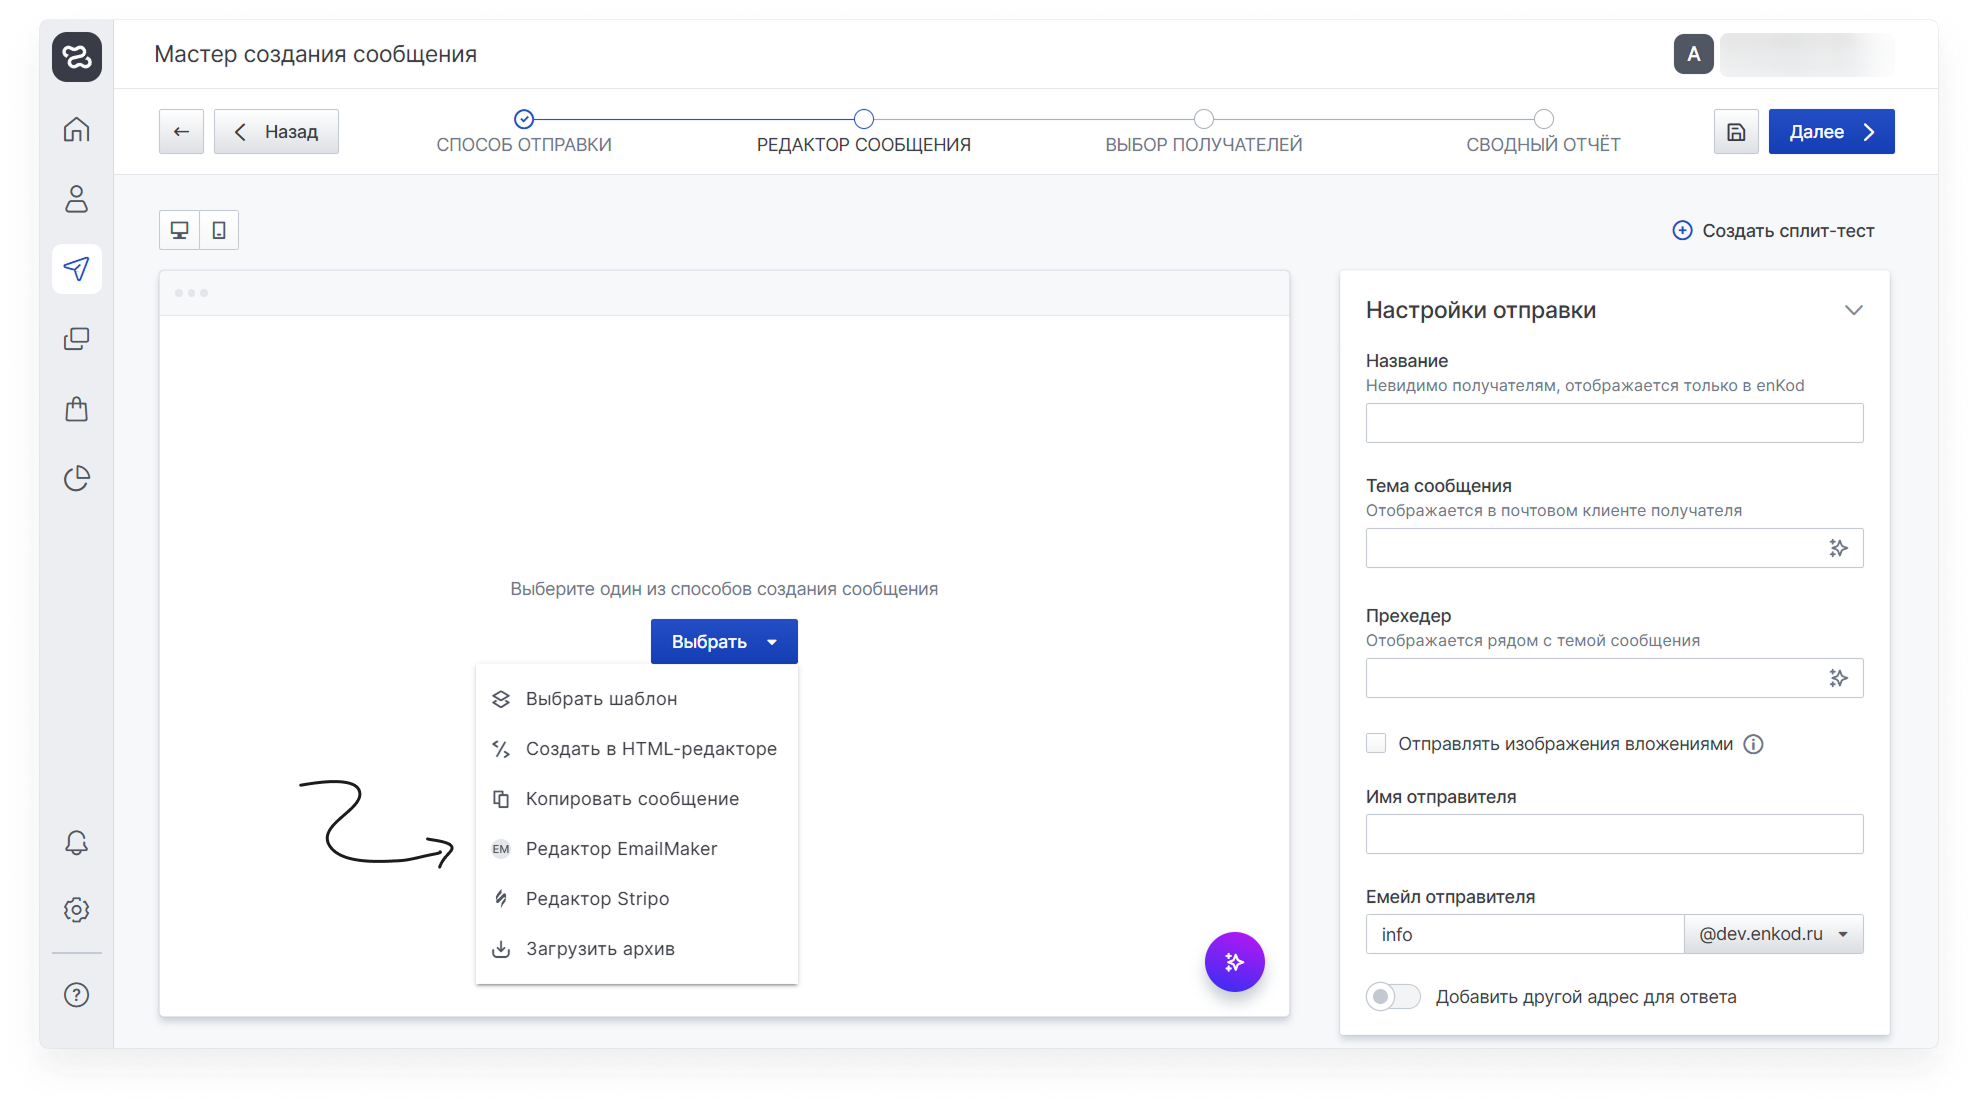Open the purple AI assistant floating button

click(1235, 962)
